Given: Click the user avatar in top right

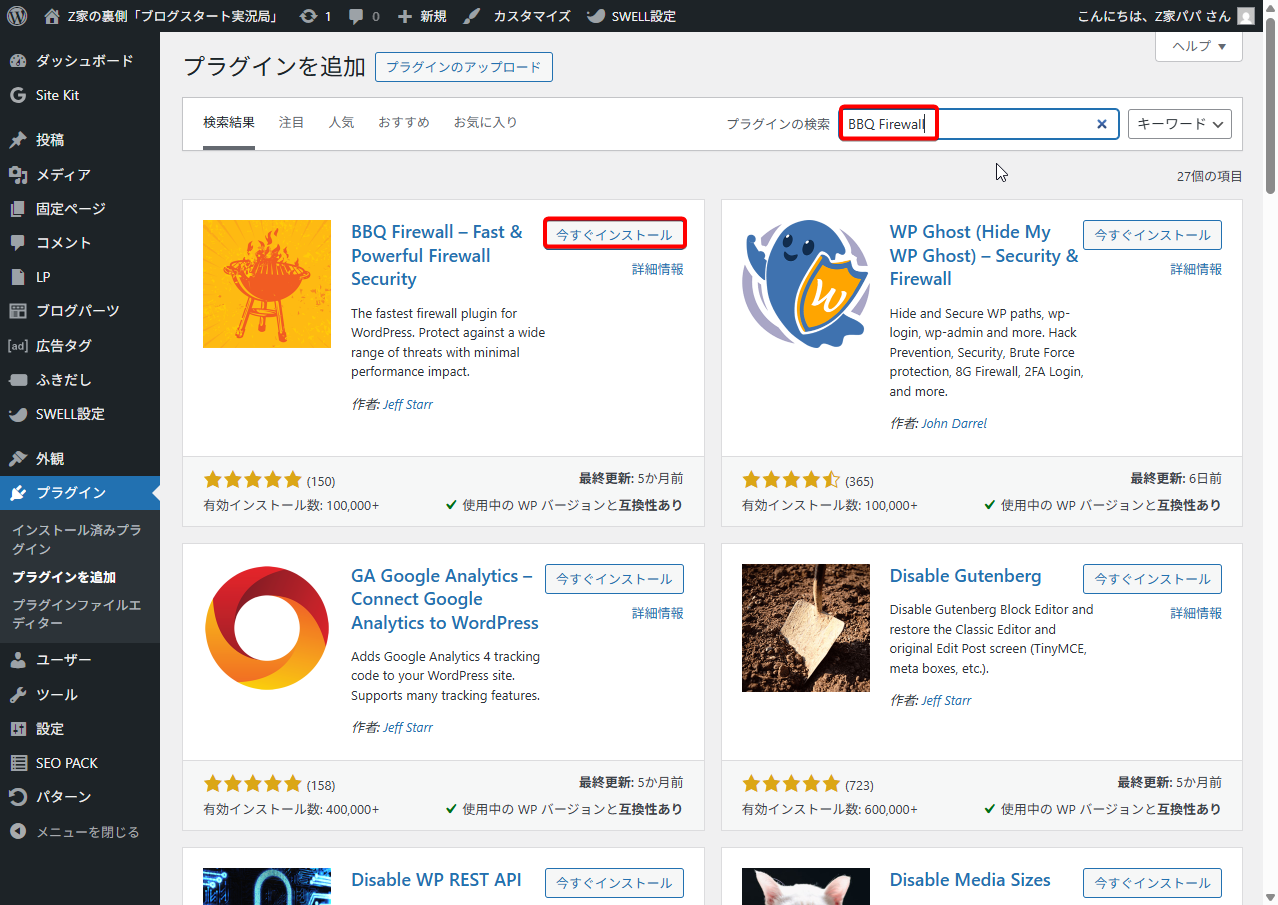Looking at the screenshot, I should [x=1245, y=16].
